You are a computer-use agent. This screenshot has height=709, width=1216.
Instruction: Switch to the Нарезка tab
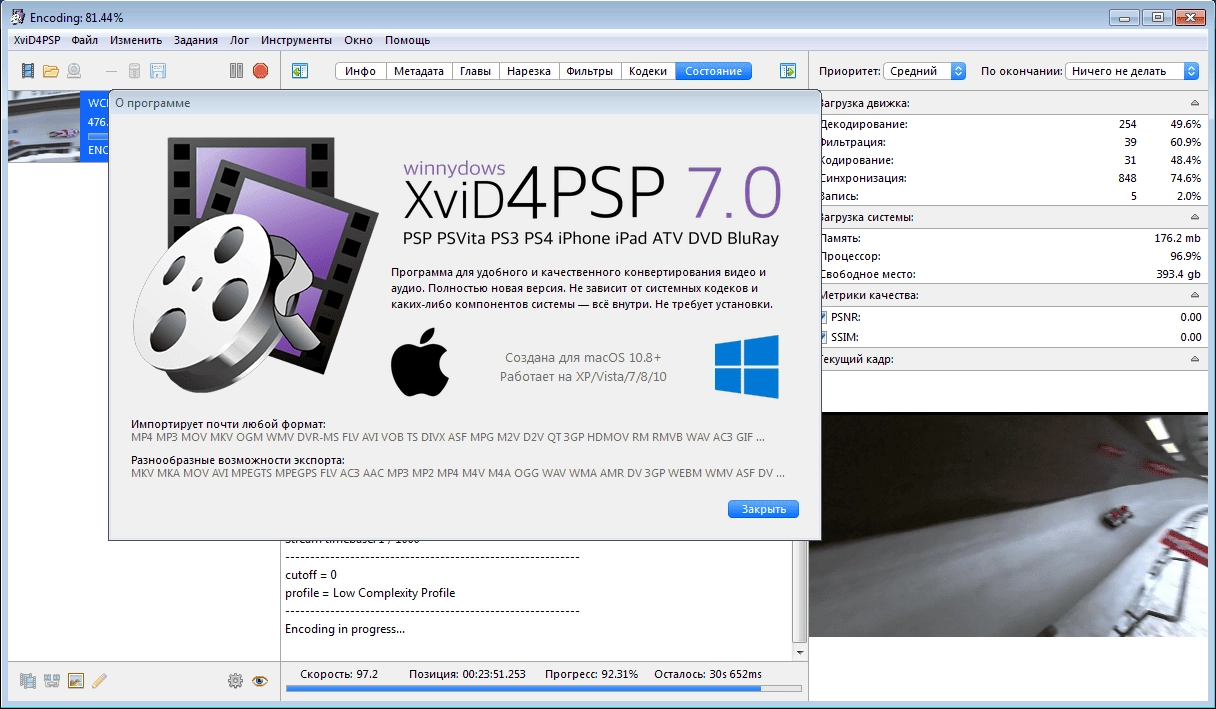(x=529, y=71)
